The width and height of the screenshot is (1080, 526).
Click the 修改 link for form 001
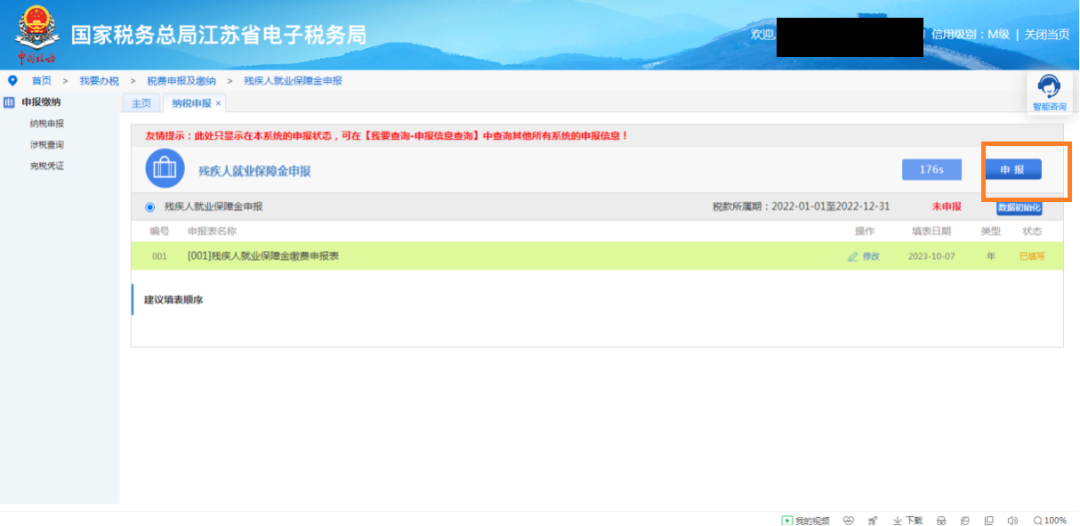coord(871,257)
